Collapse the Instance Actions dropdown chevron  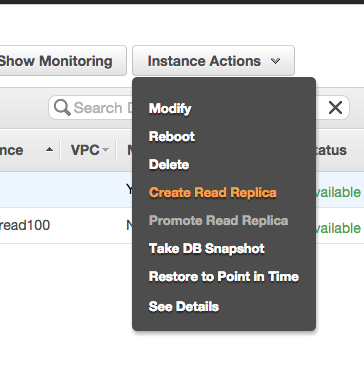[x=275, y=61]
